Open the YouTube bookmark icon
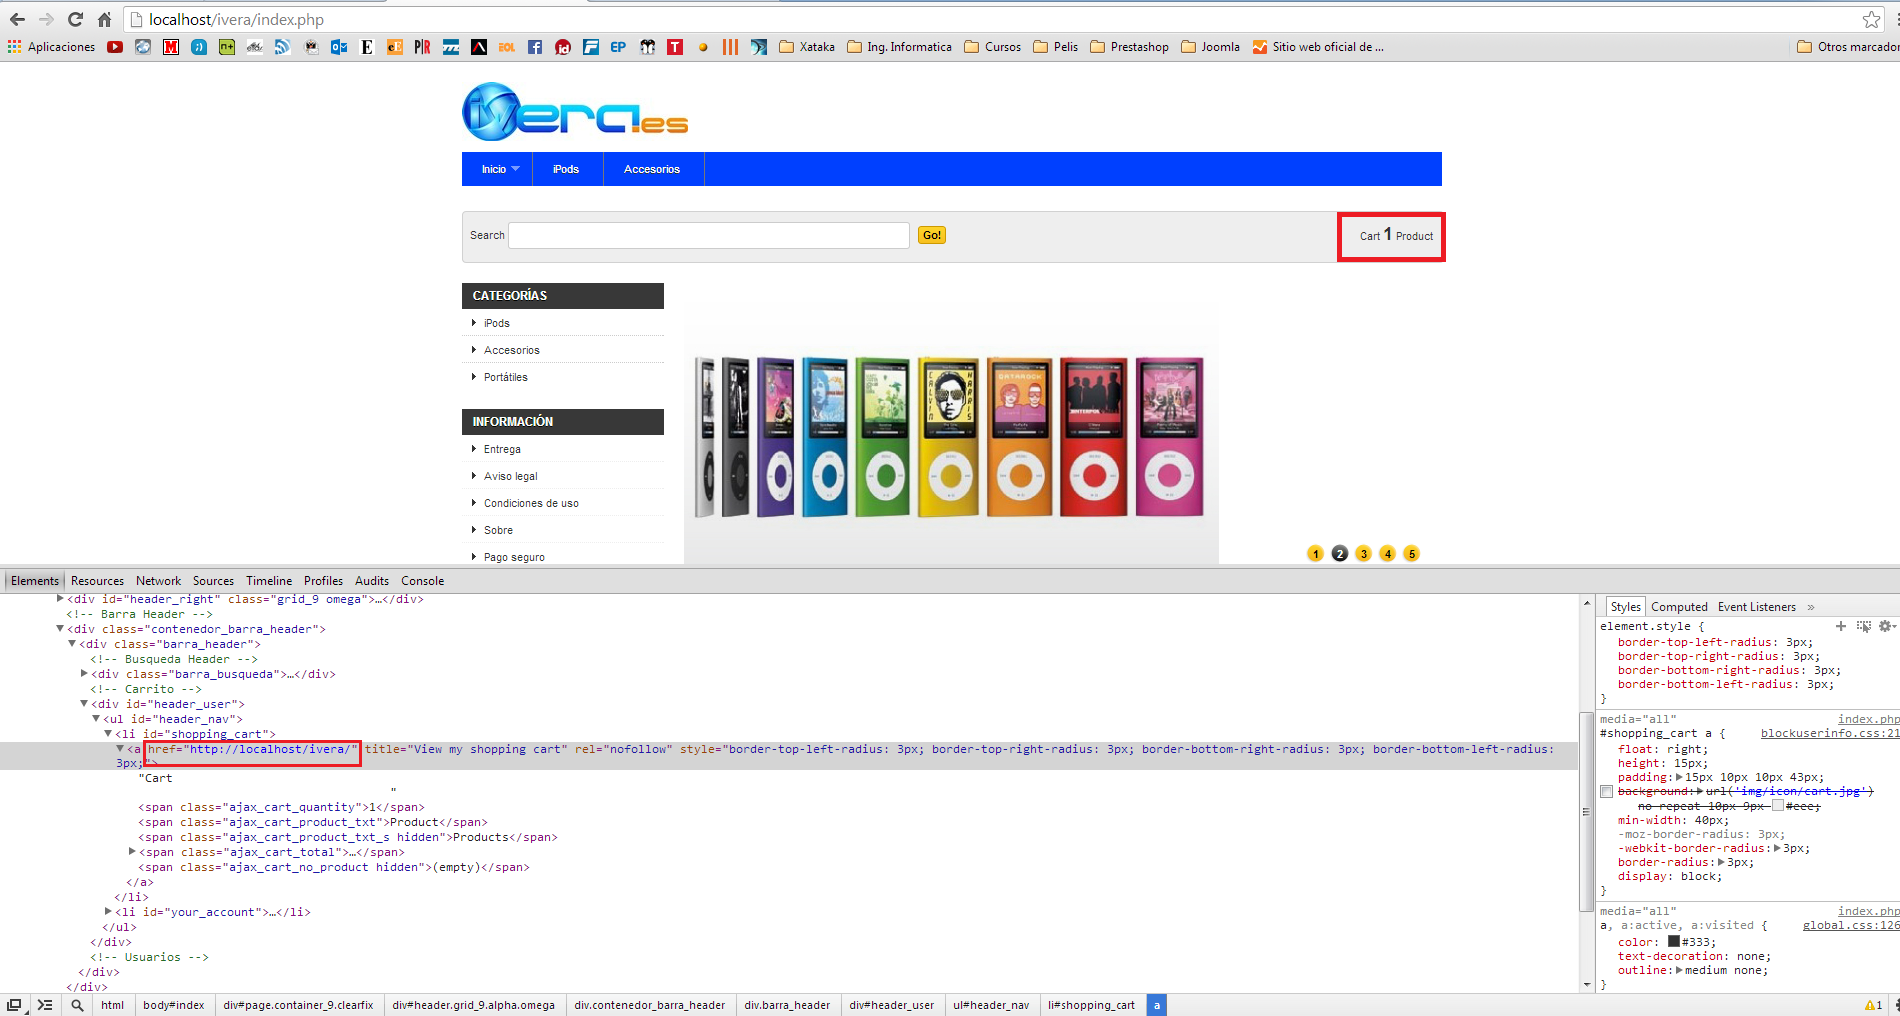 (115, 47)
